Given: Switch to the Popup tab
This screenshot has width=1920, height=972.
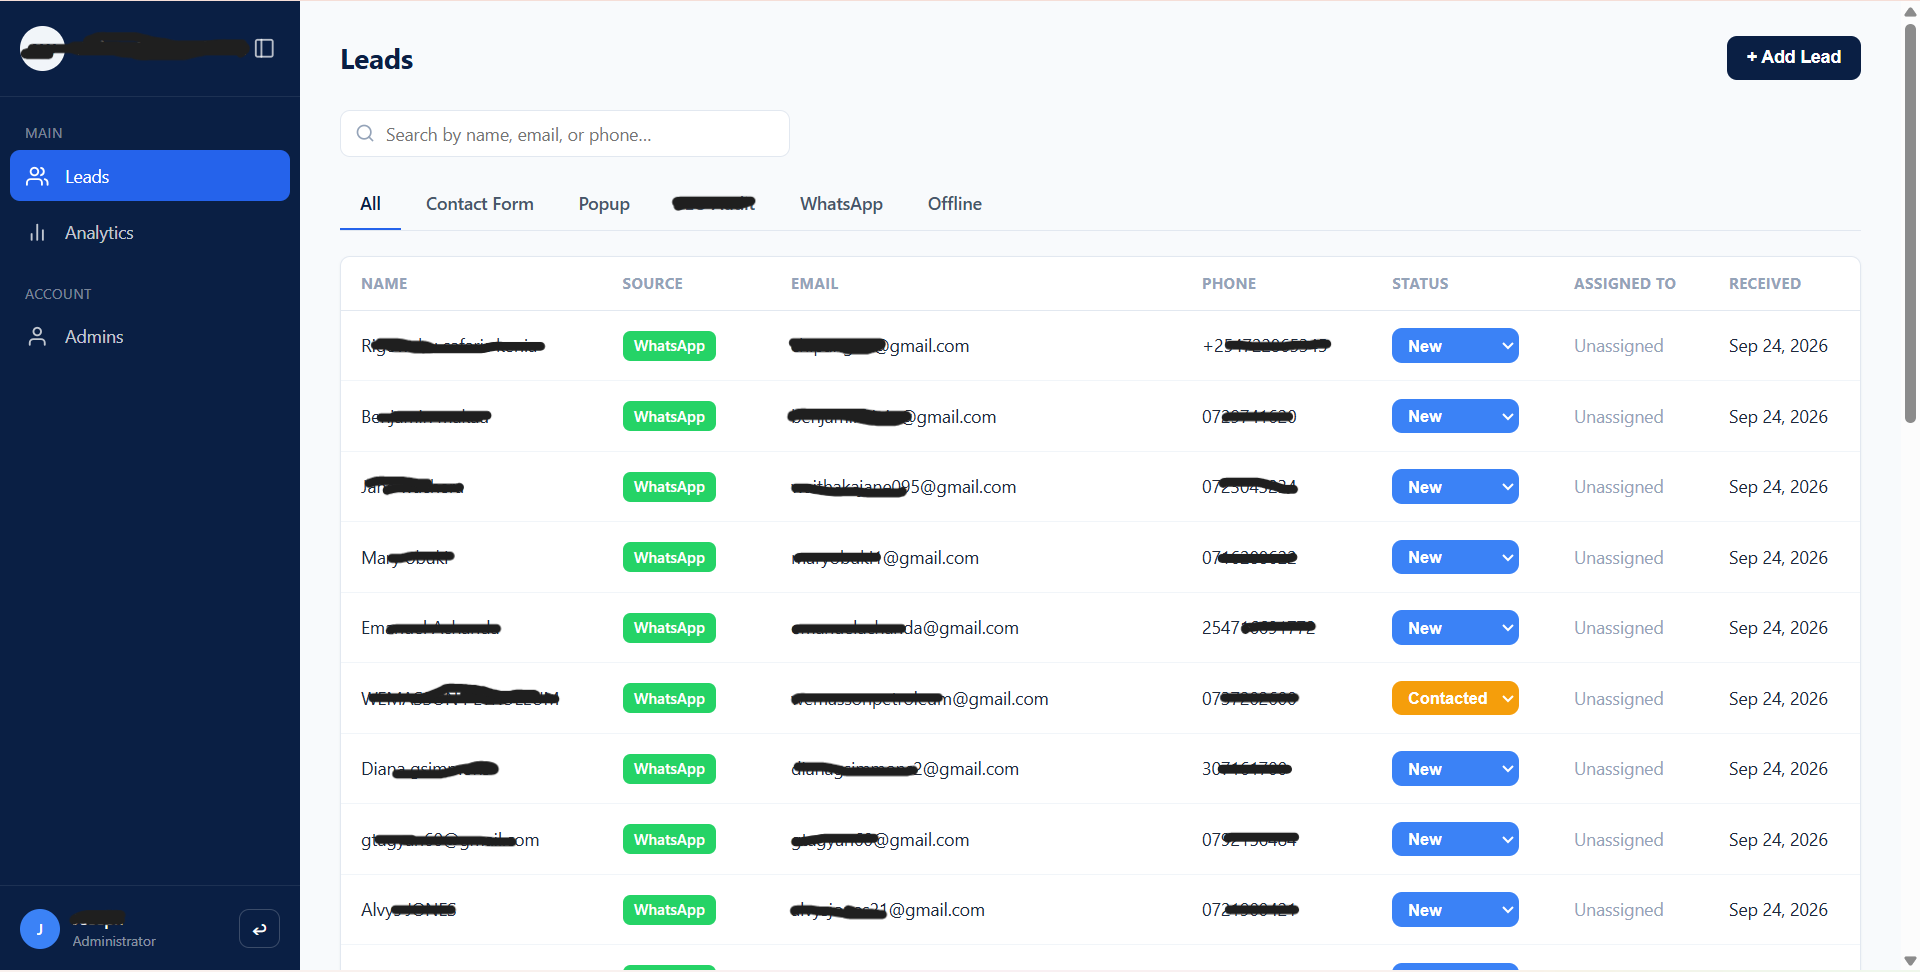Looking at the screenshot, I should click(x=604, y=204).
